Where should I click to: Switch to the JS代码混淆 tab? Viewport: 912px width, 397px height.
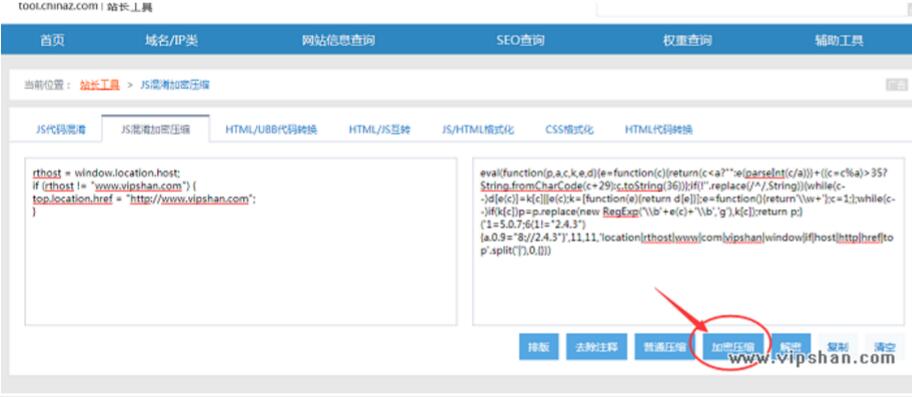60,130
